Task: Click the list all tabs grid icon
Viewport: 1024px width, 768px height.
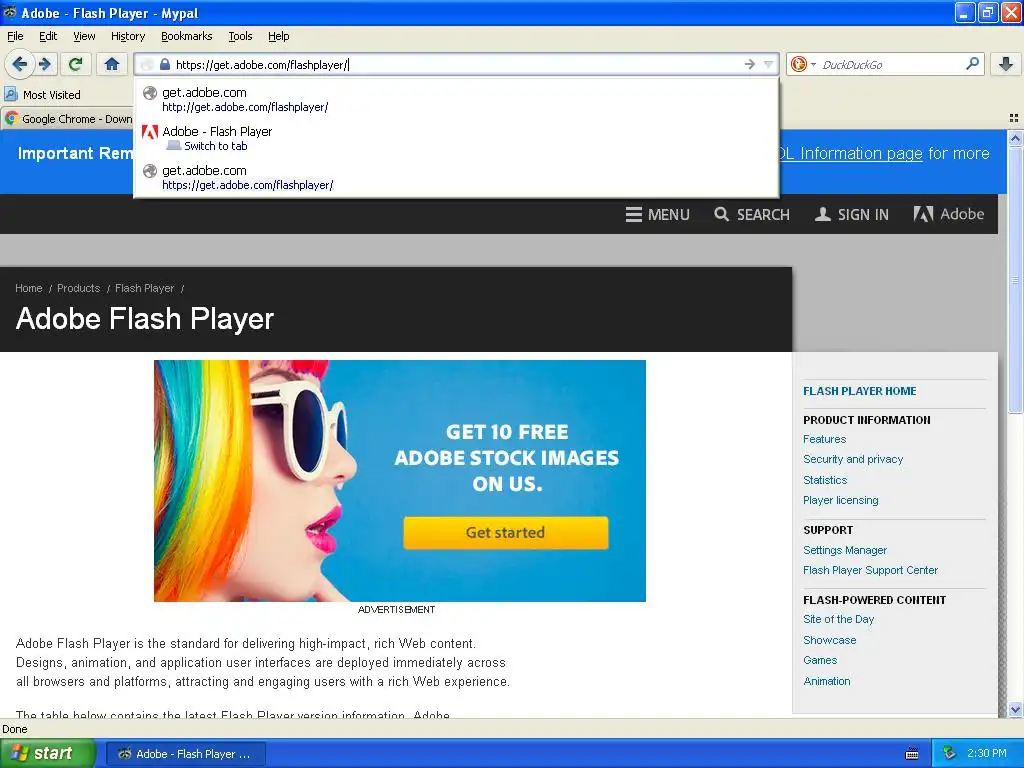Action: pos(1014,118)
